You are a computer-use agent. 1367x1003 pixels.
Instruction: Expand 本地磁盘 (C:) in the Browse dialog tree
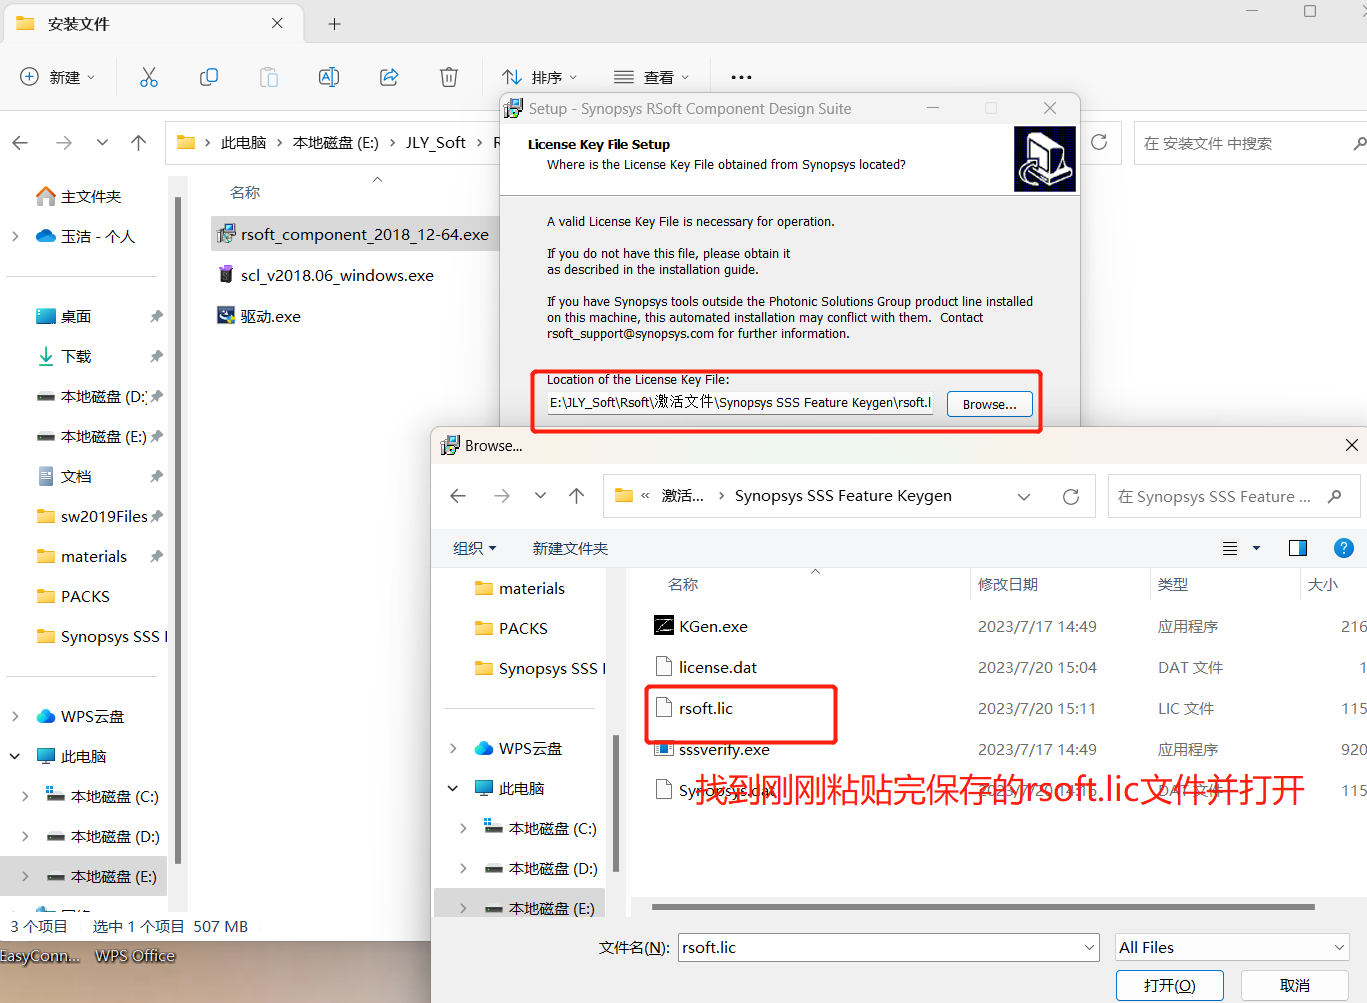(x=463, y=828)
